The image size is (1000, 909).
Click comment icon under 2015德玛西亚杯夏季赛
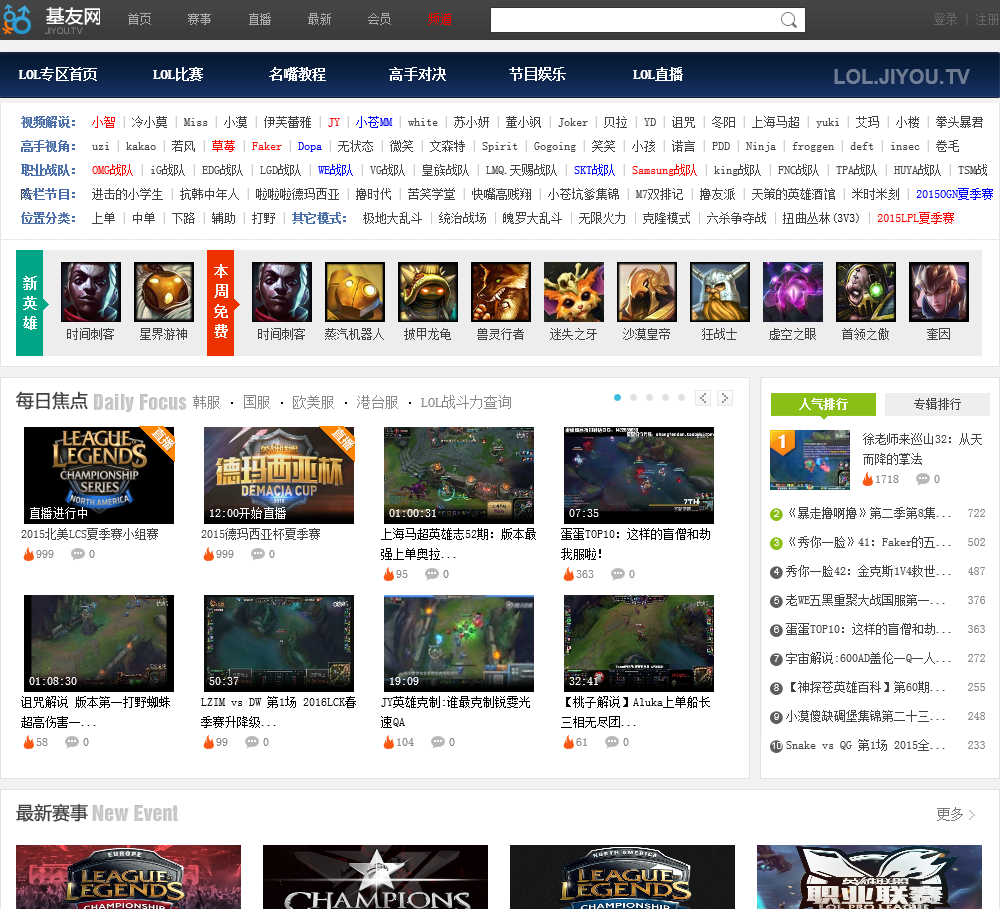(x=258, y=554)
